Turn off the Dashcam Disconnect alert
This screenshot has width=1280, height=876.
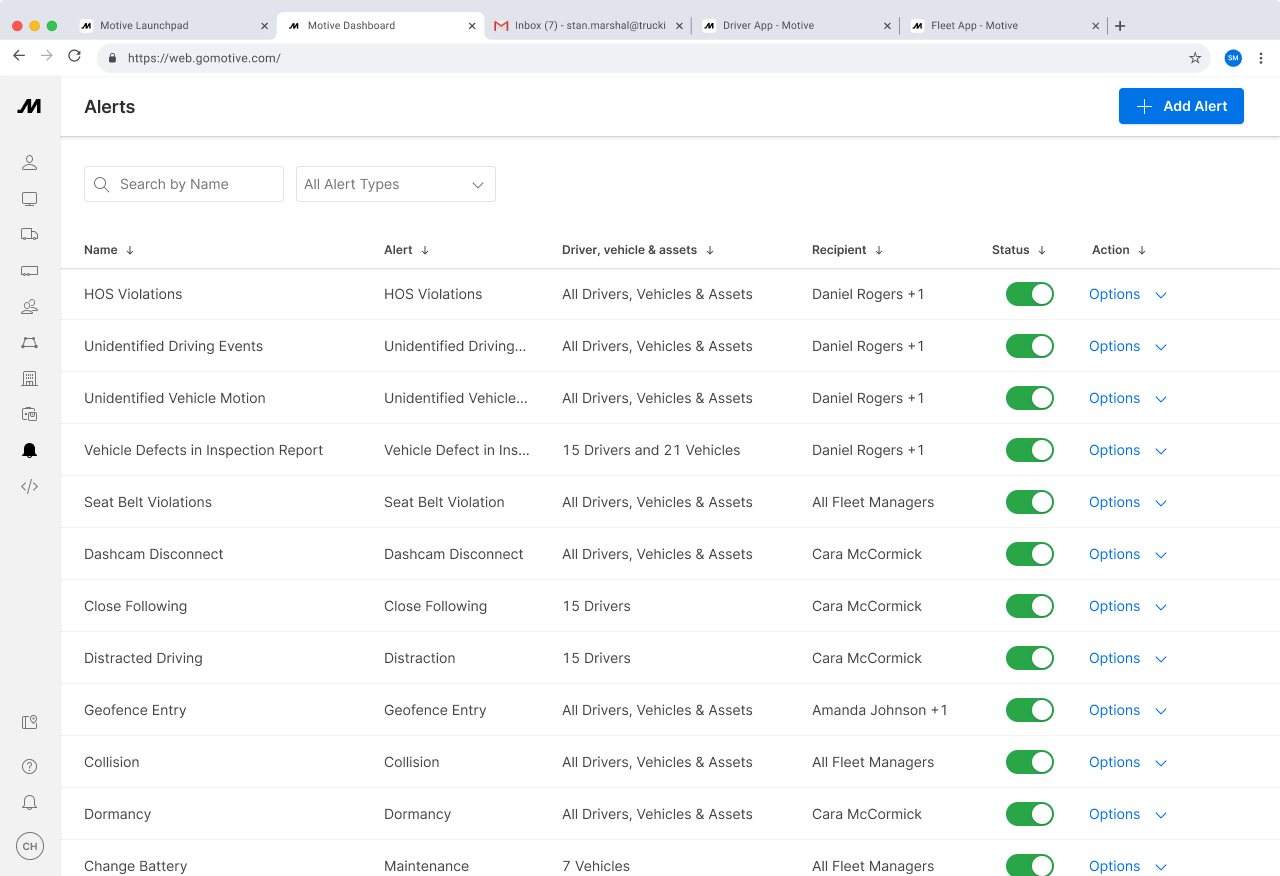coord(1029,554)
